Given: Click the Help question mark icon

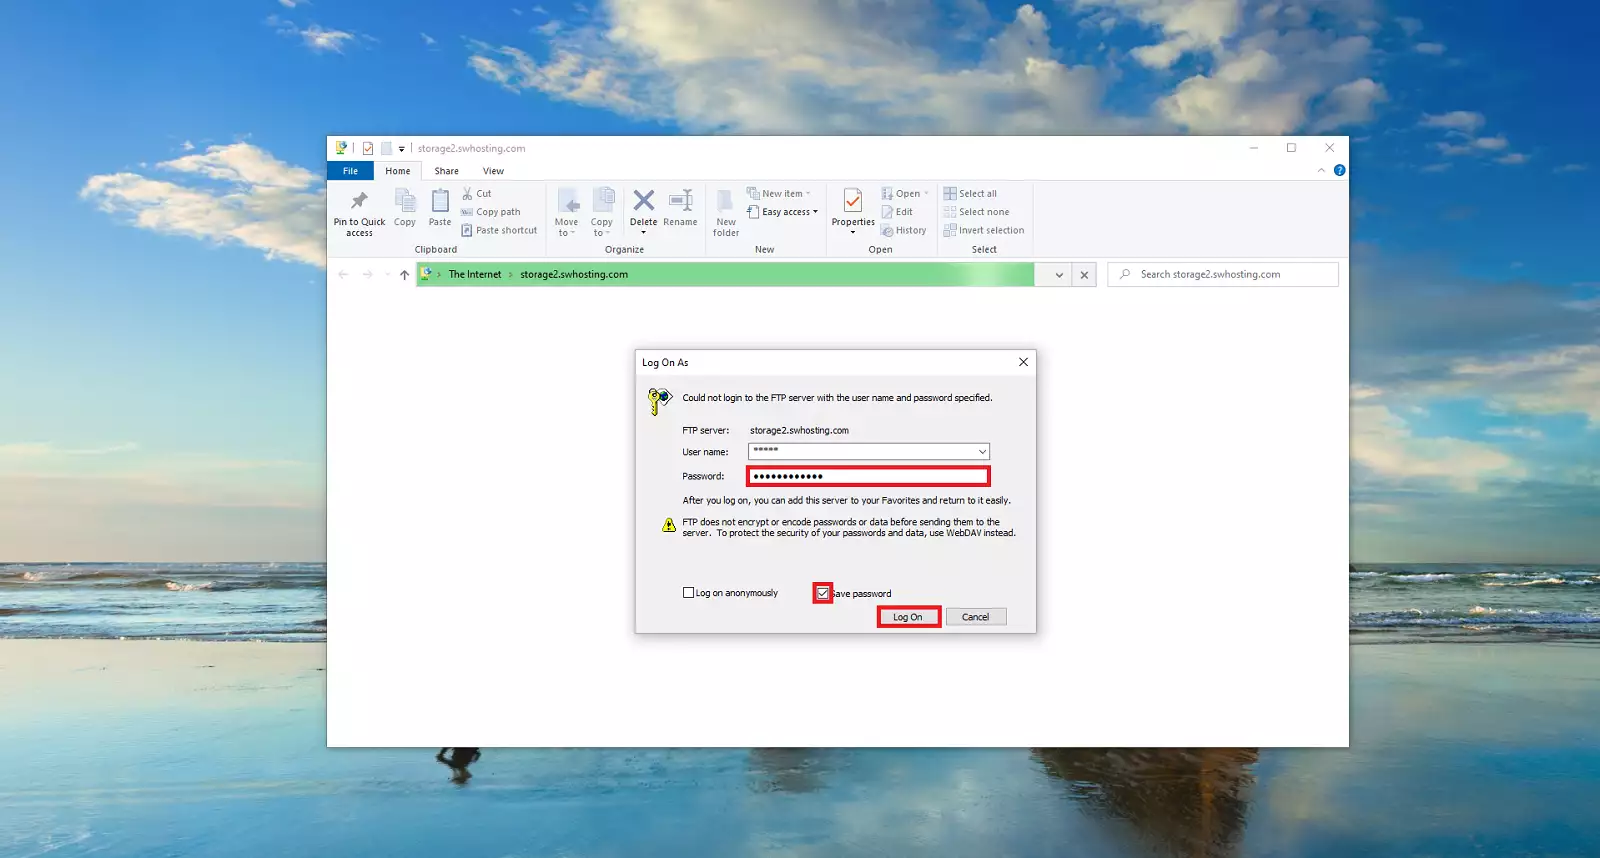Looking at the screenshot, I should click(1339, 170).
